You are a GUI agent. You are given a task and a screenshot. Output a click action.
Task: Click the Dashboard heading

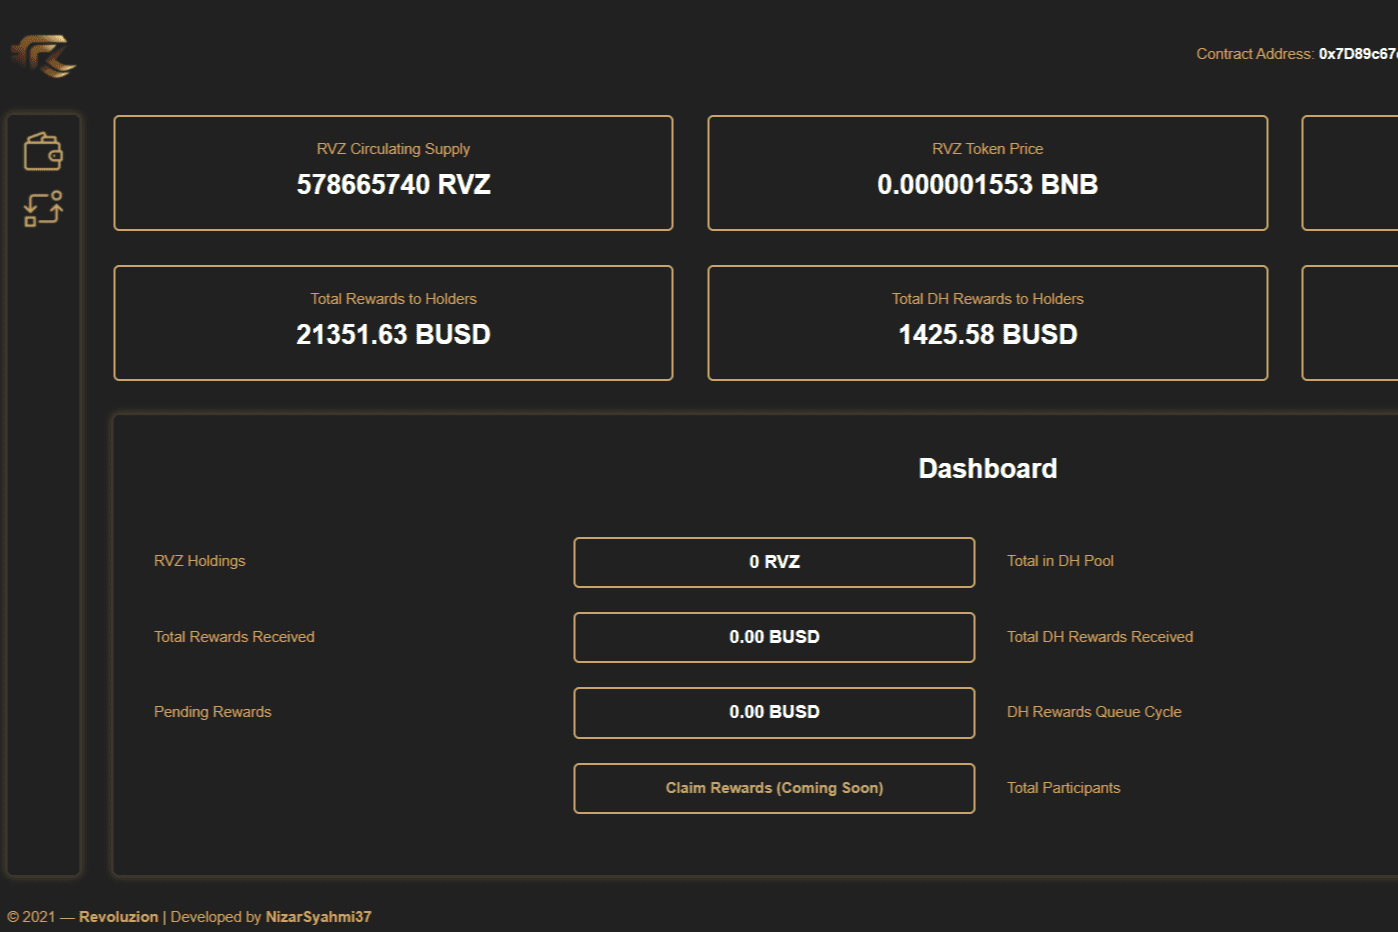(987, 467)
